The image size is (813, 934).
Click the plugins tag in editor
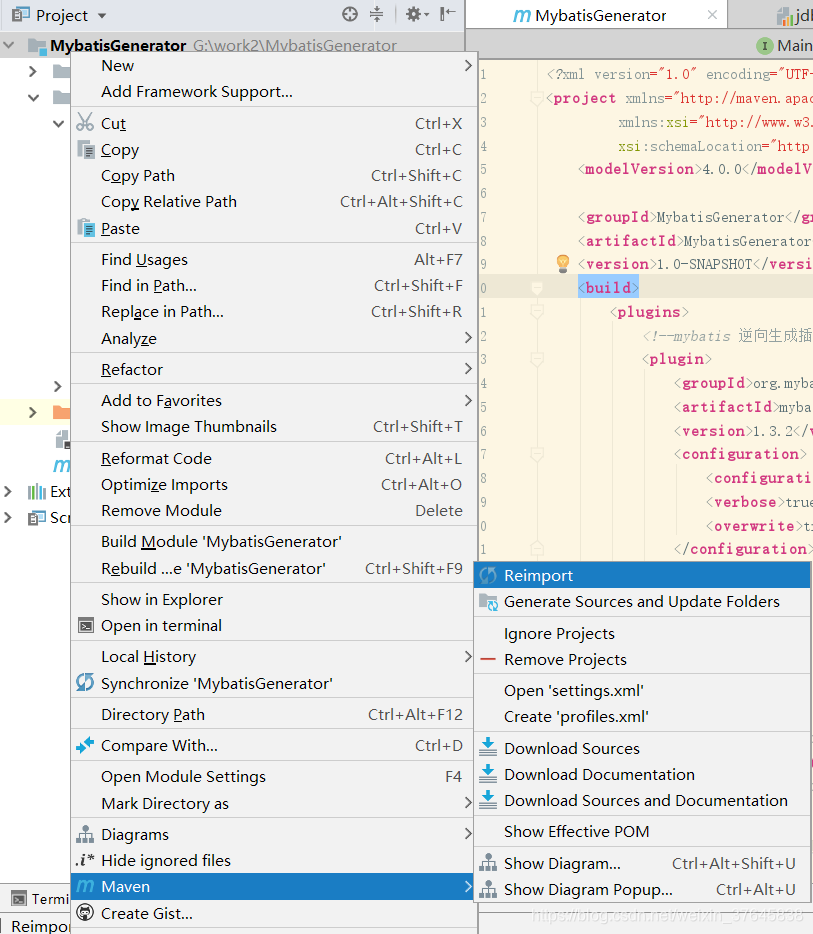[649, 312]
